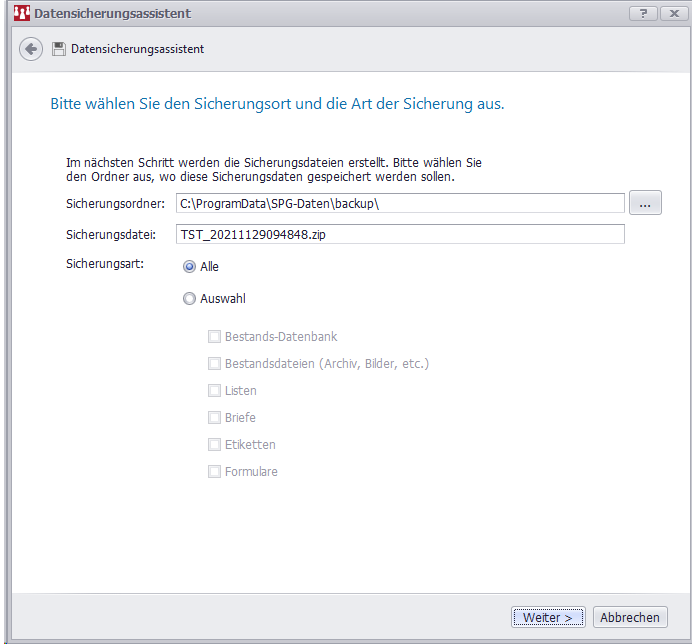
Task: Open help with the question mark button
Action: [x=643, y=13]
